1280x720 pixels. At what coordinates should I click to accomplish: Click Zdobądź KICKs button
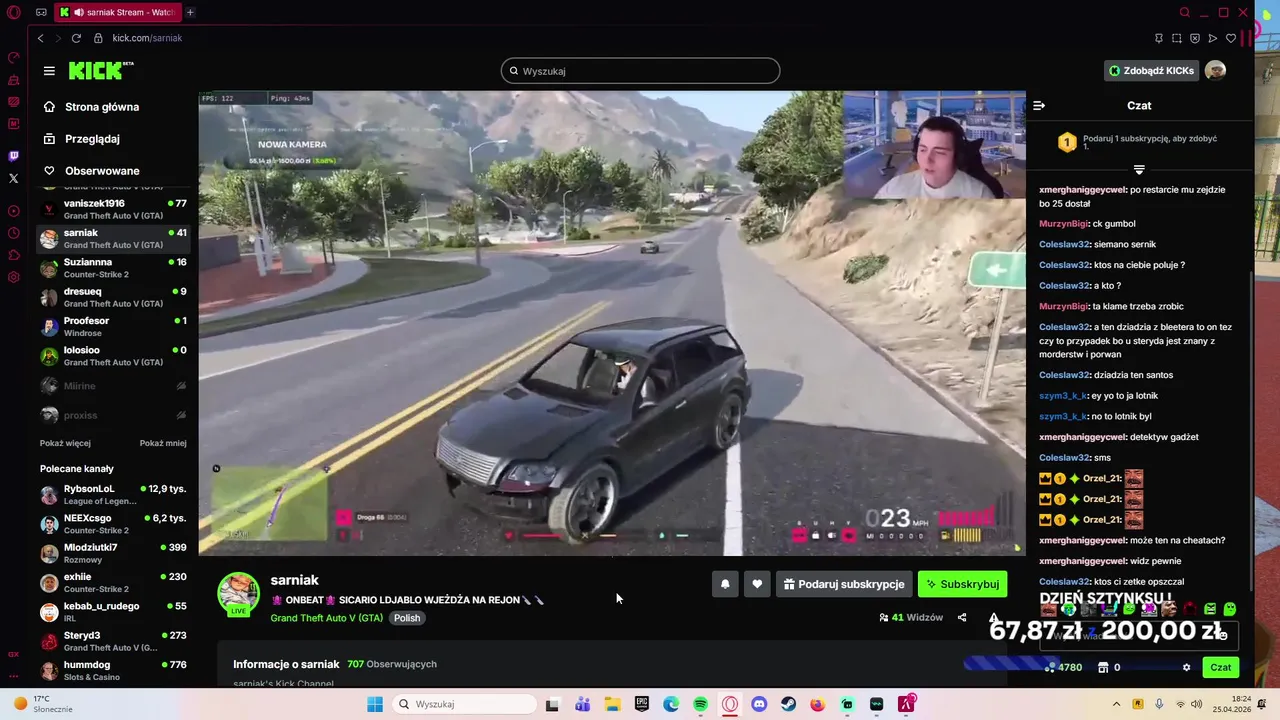pyautogui.click(x=1151, y=71)
